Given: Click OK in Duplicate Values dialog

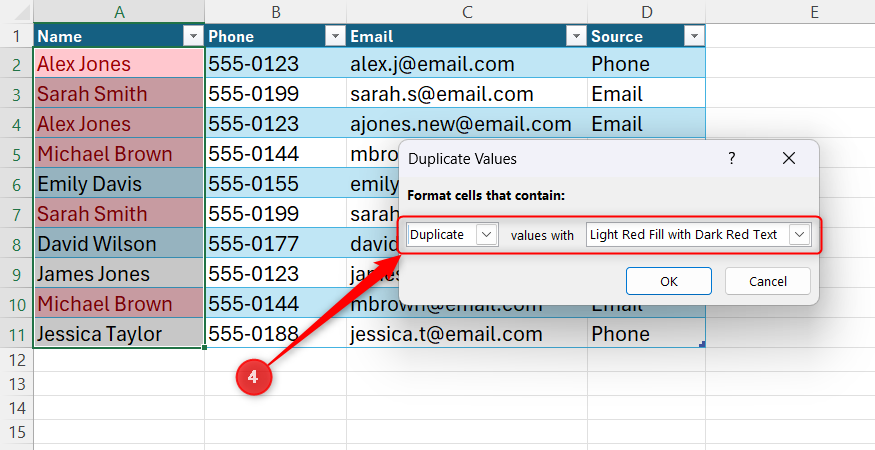Looking at the screenshot, I should tap(669, 281).
